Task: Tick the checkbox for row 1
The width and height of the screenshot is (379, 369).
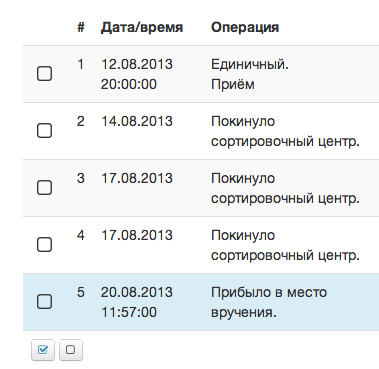Action: [44, 74]
